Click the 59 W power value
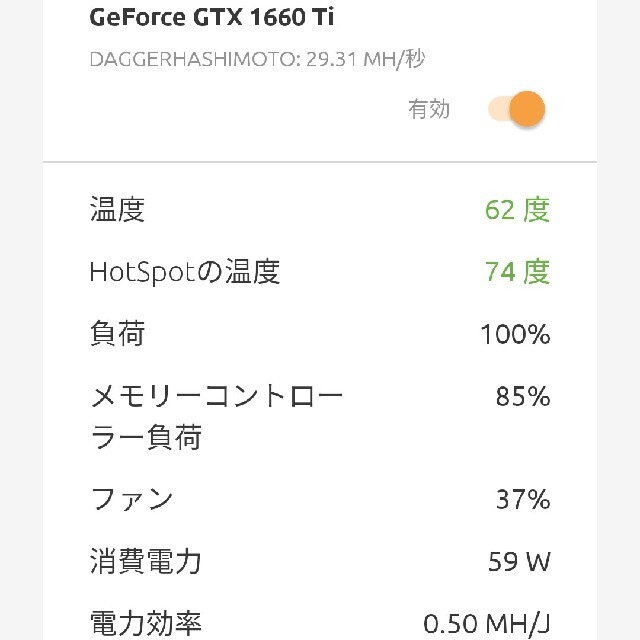 (519, 562)
